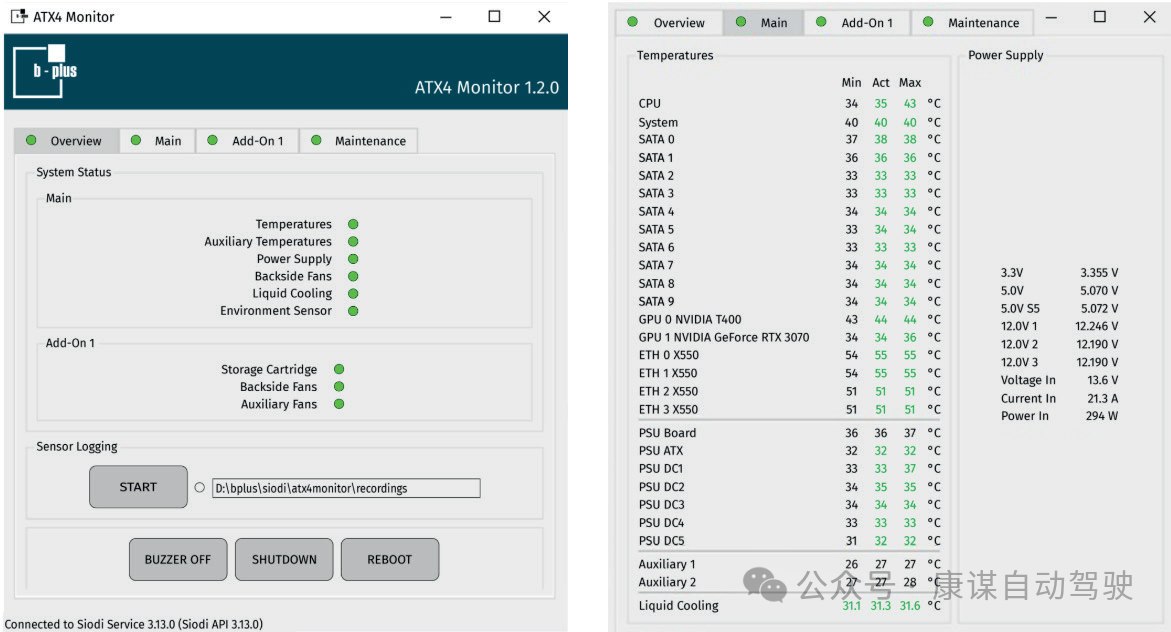Click the PSU Board row label
The height and width of the screenshot is (632, 1171).
[x=667, y=433]
